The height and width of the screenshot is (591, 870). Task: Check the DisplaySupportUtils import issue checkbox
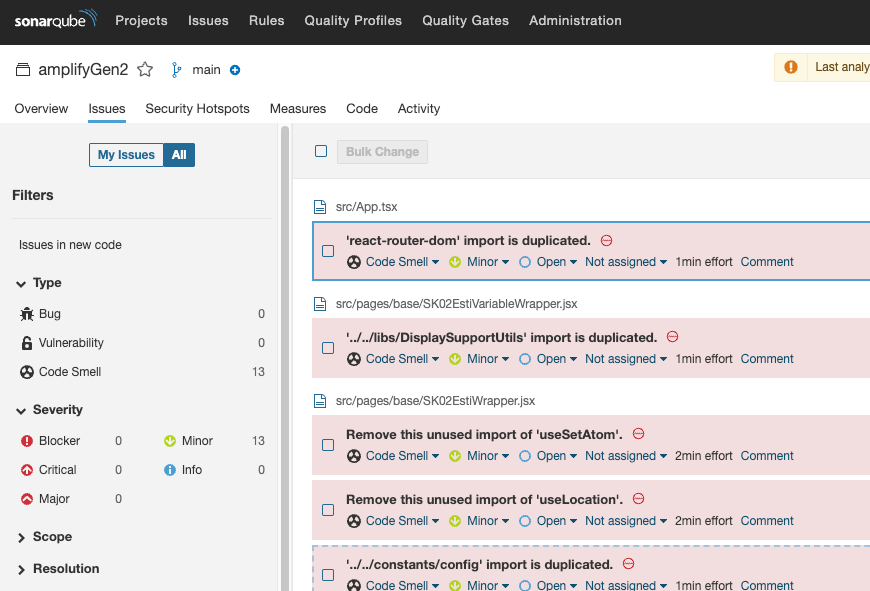tap(328, 348)
